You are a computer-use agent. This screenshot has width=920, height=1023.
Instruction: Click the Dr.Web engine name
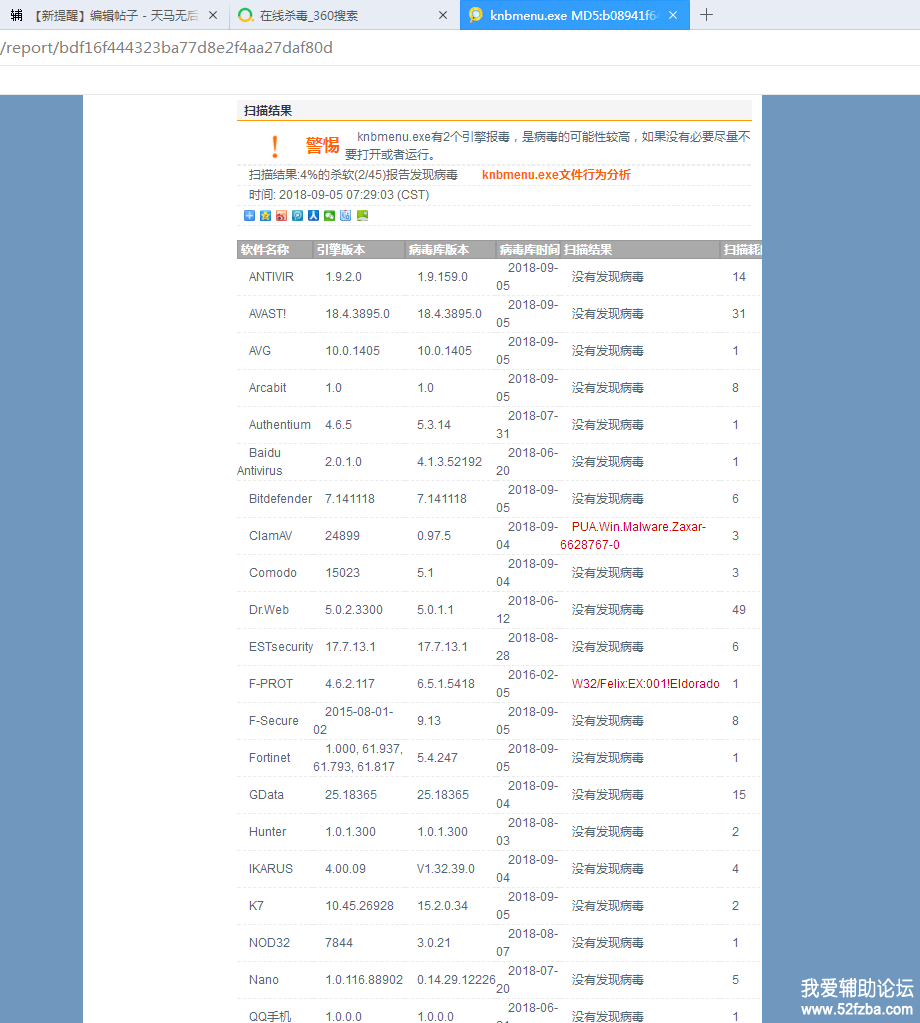[x=269, y=610]
